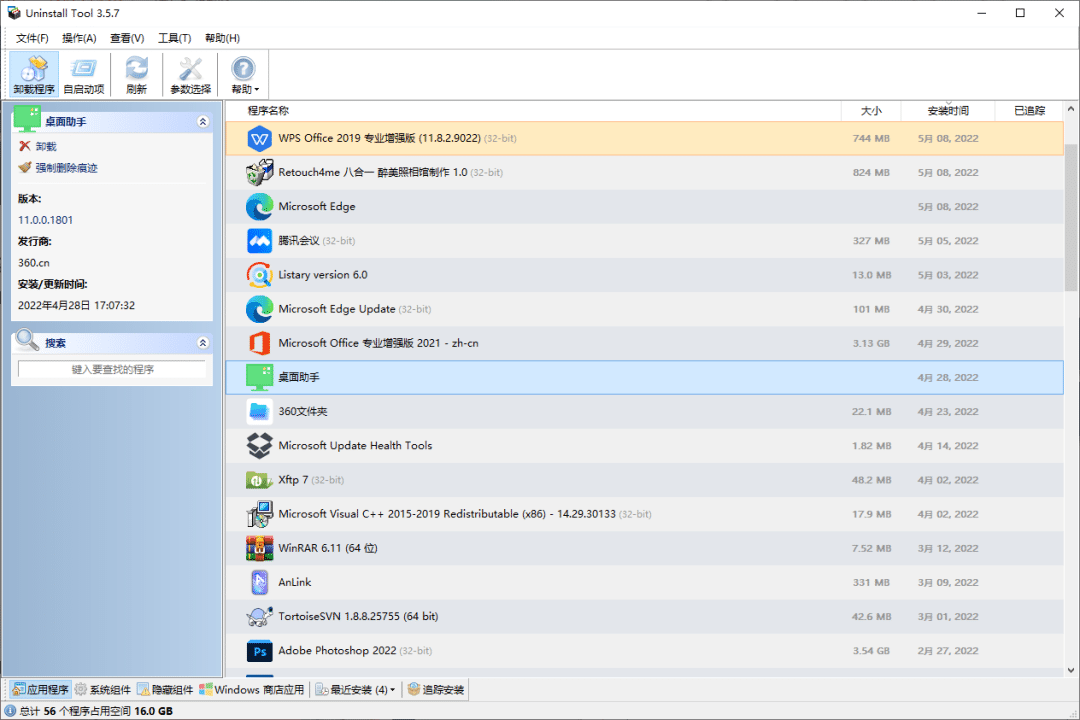Open the 操作(A) menu
The width and height of the screenshot is (1080, 720).
coord(79,38)
